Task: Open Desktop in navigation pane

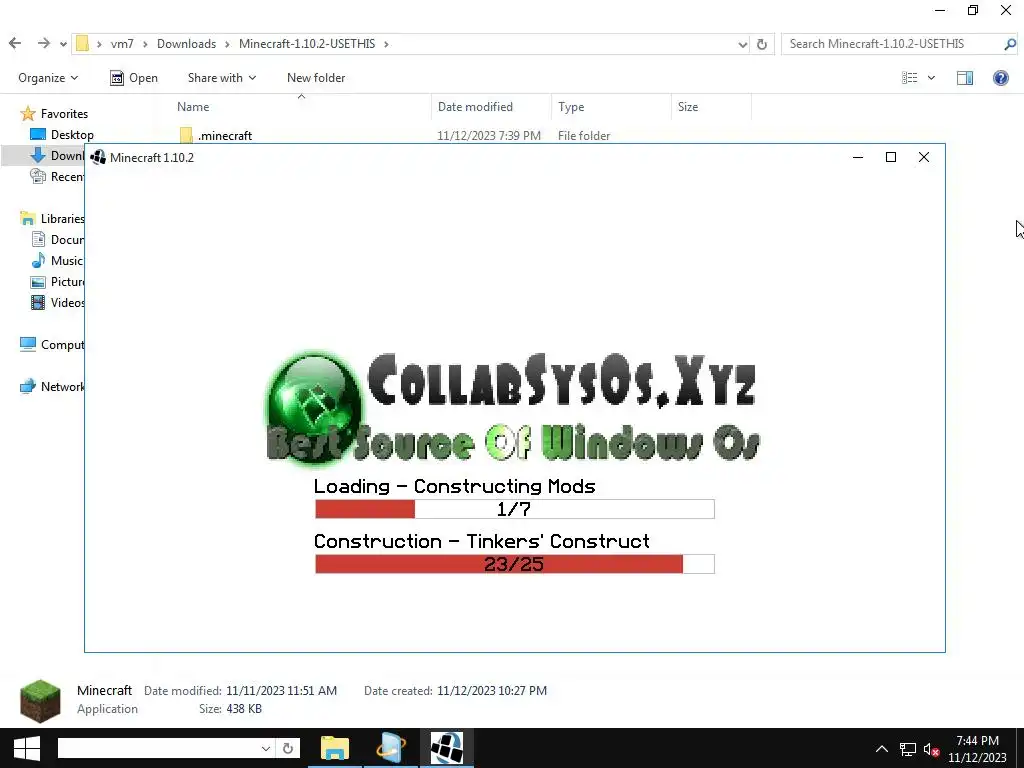Action: (62, 135)
